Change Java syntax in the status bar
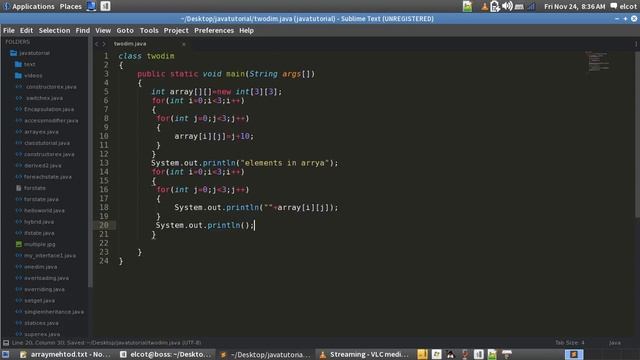Screen dimensions: 640x360 [x=615, y=343]
